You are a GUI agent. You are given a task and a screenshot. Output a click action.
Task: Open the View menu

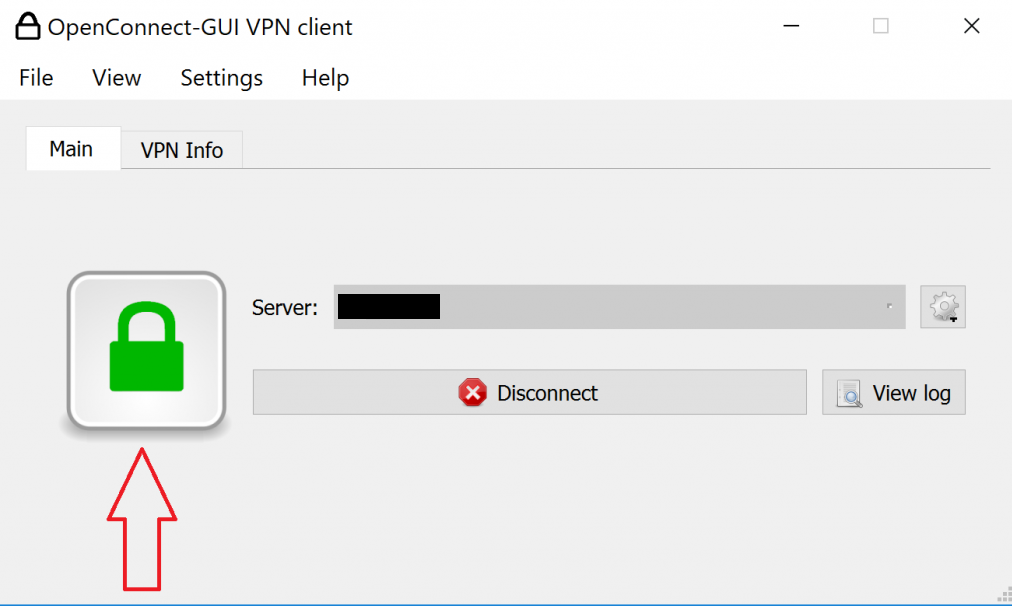point(116,78)
